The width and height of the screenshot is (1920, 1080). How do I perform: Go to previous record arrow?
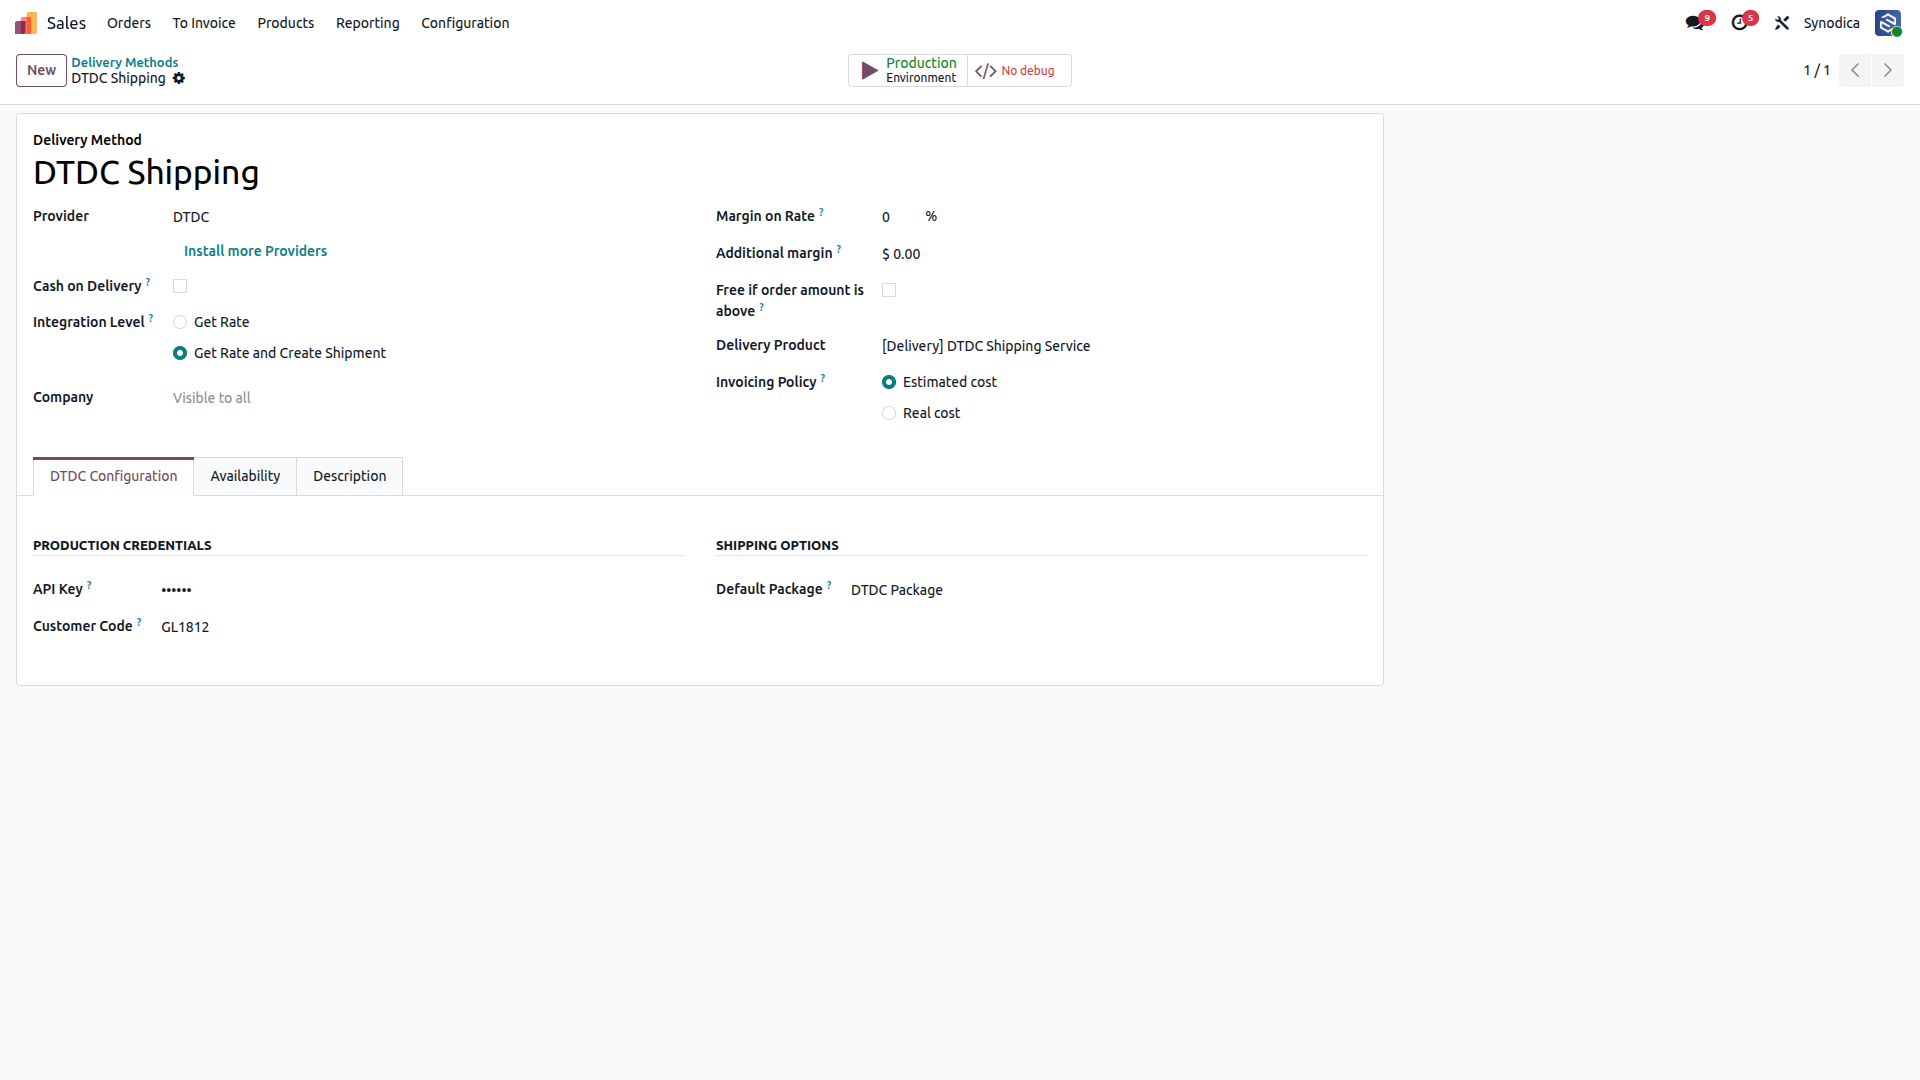pos(1855,70)
